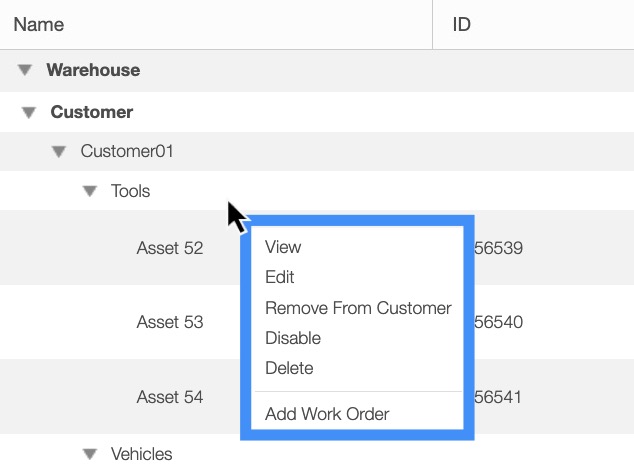Image resolution: width=634 pixels, height=470 pixels.
Task: Click Remove From Customer menu option
Action: (x=358, y=308)
